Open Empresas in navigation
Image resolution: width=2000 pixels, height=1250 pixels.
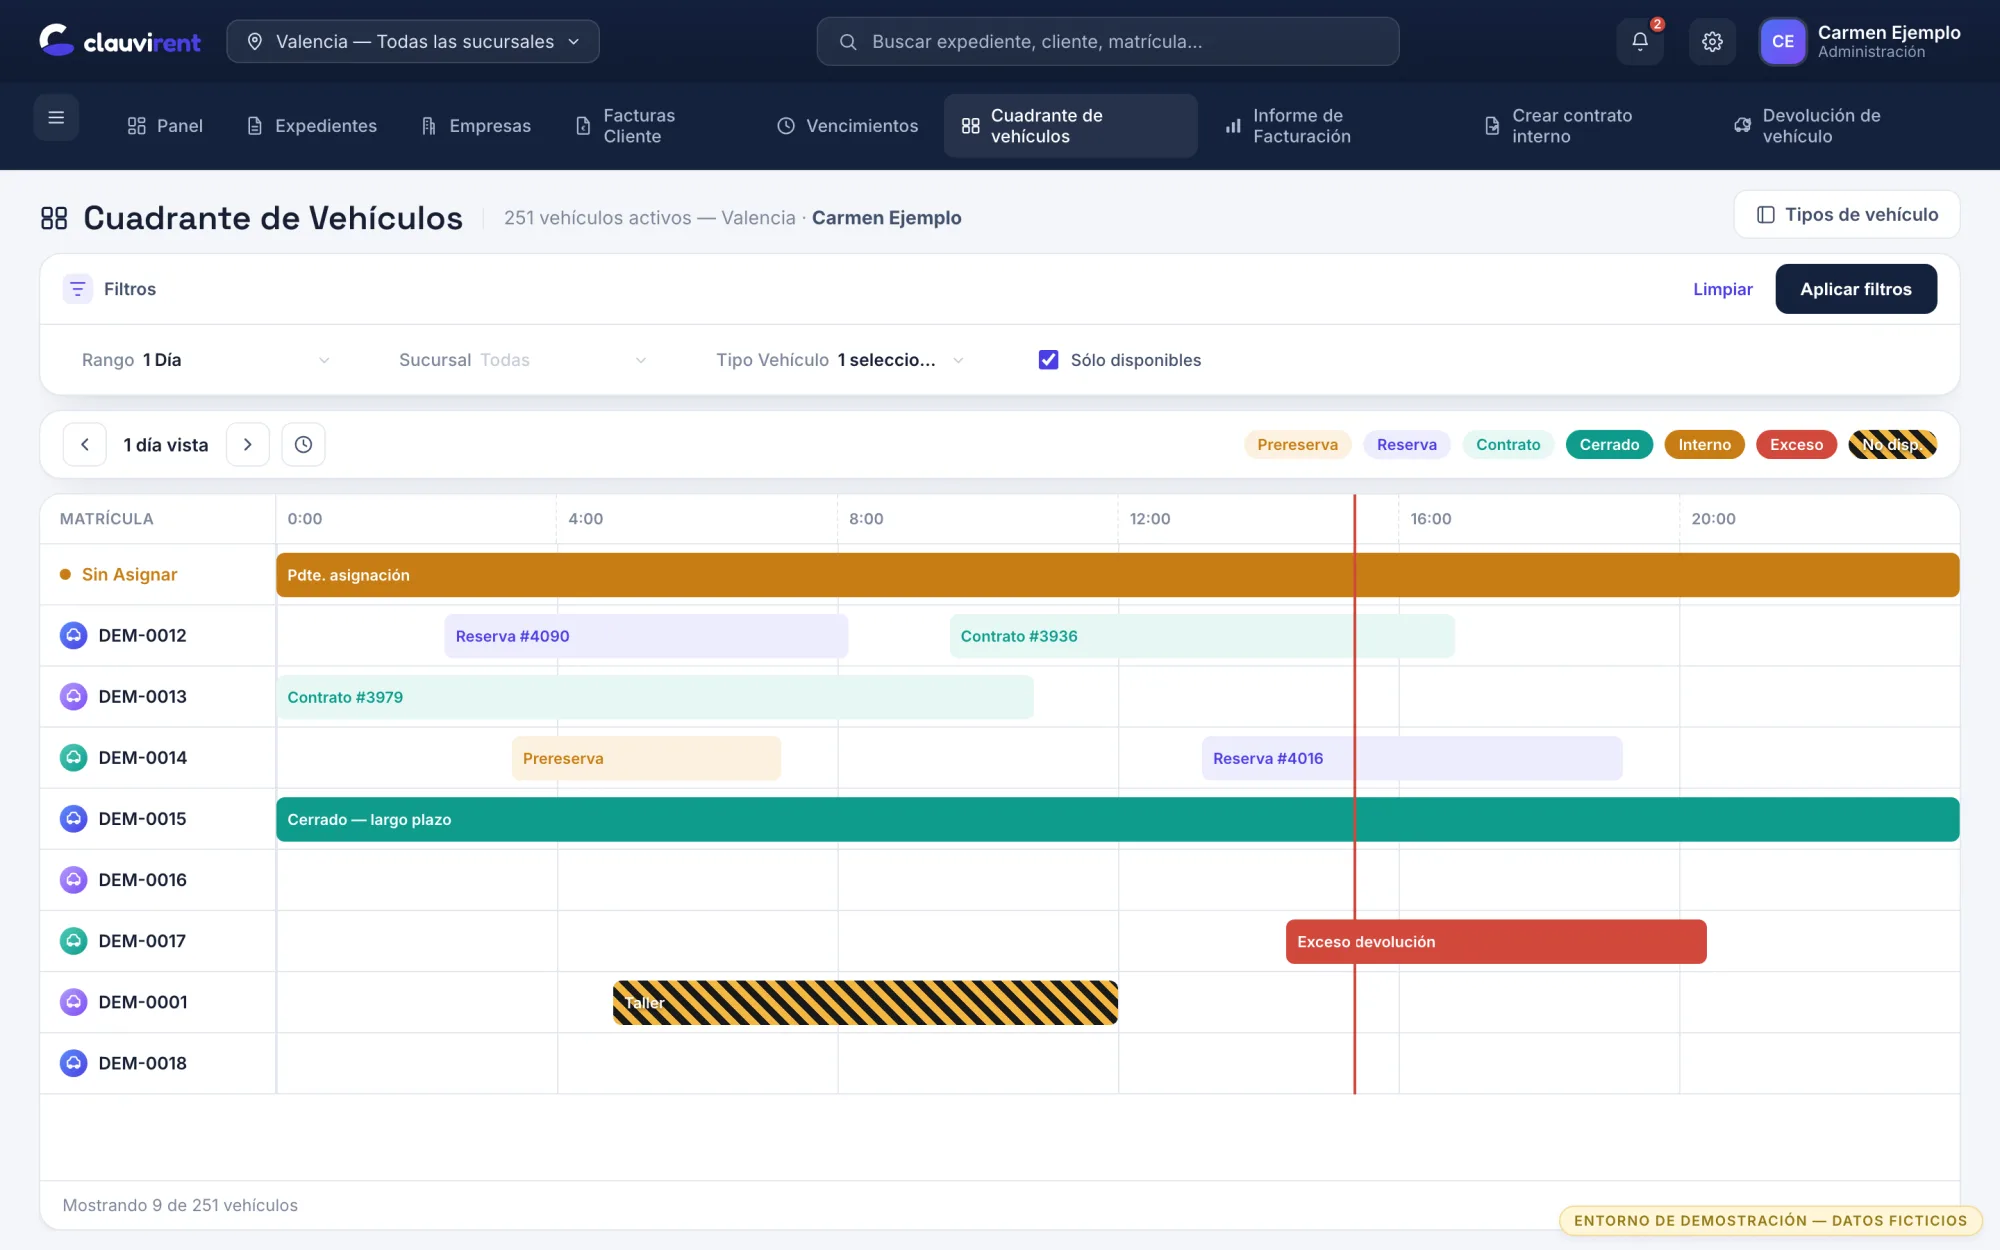coord(476,126)
